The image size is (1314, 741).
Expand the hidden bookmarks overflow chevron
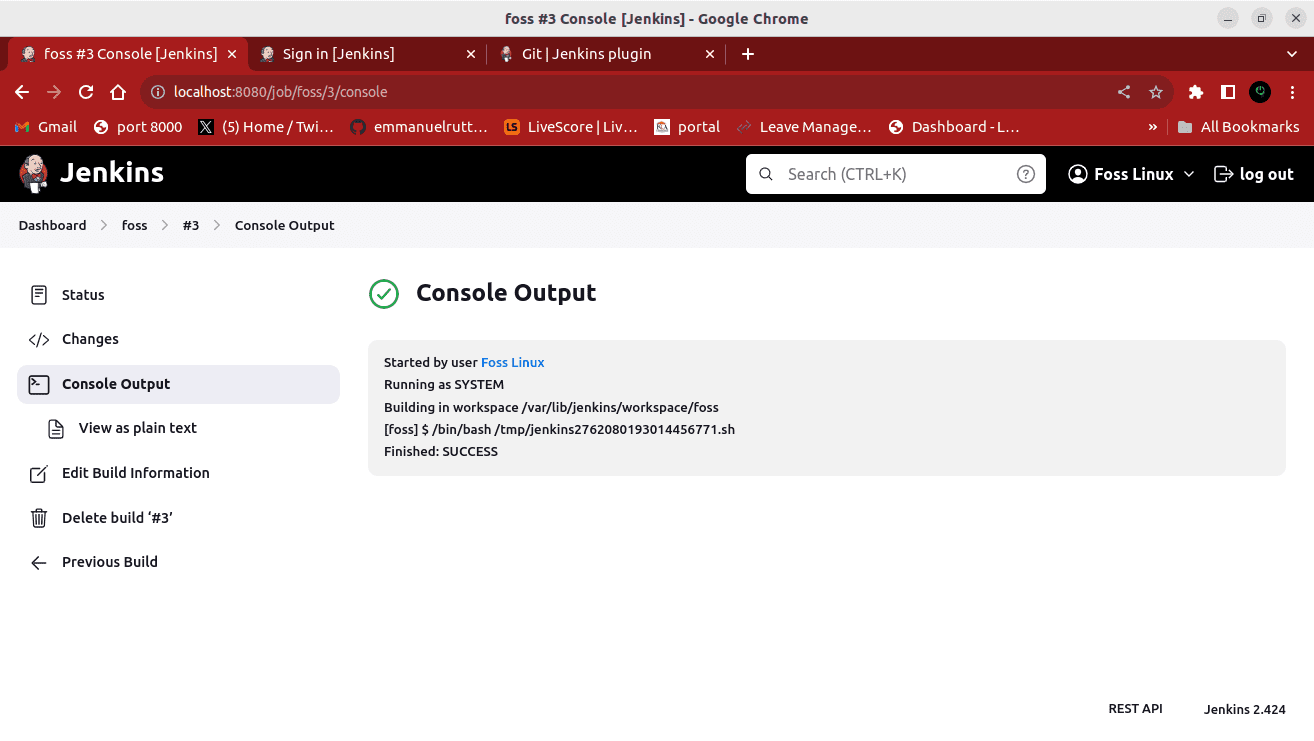tap(1152, 127)
